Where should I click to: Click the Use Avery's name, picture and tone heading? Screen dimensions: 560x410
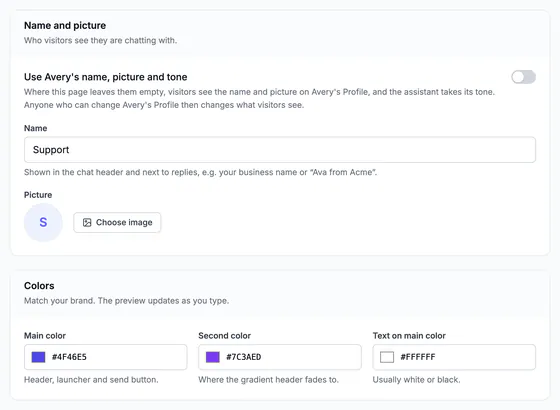pyautogui.click(x=106, y=77)
